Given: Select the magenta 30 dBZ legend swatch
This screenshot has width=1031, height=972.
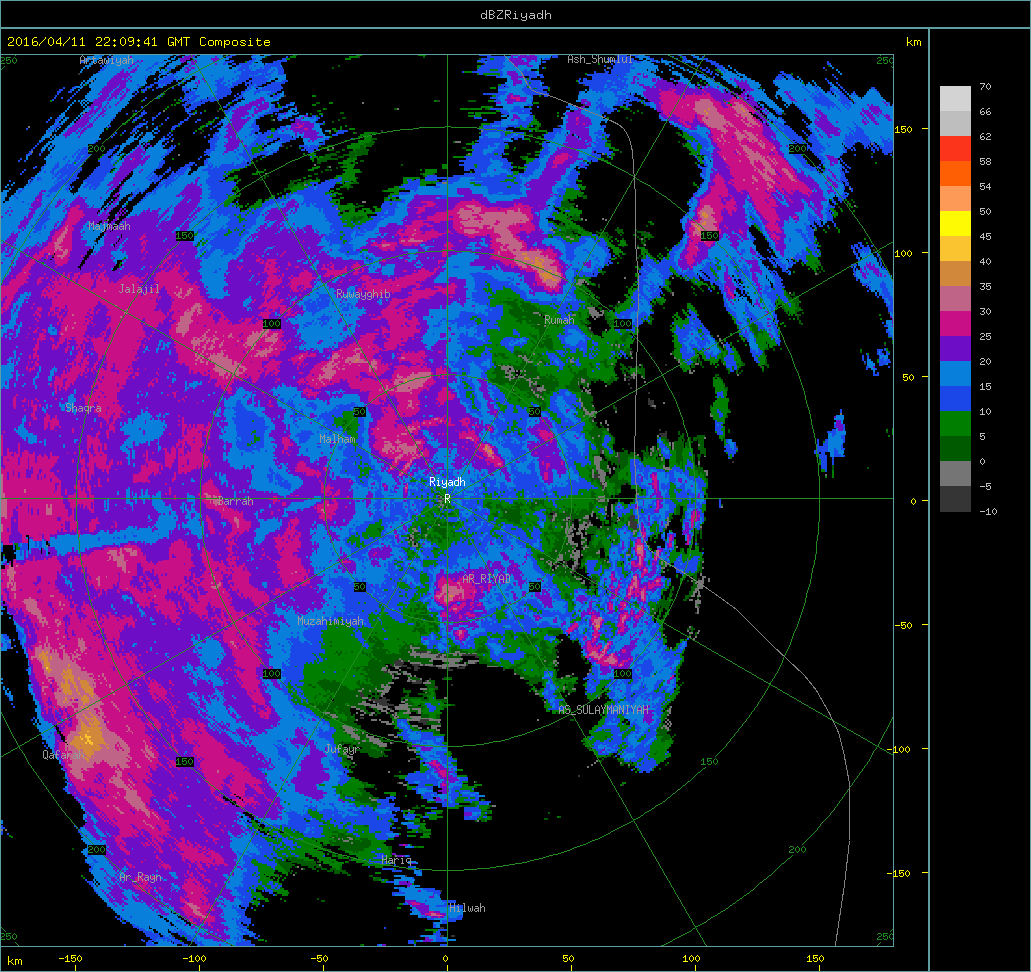Looking at the screenshot, I should click(x=955, y=323).
